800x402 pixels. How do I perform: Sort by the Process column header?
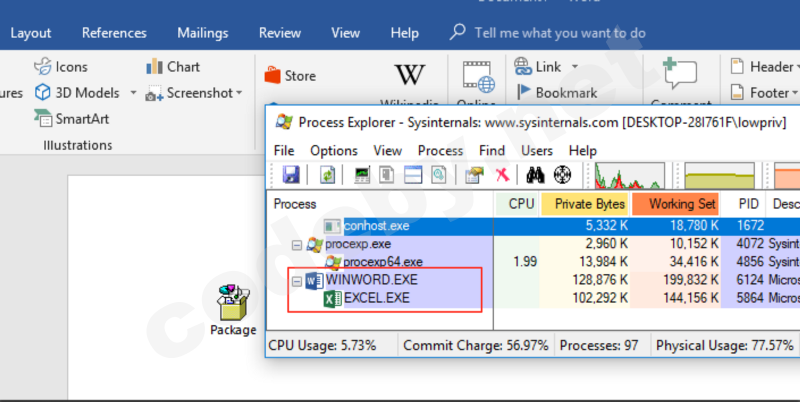coord(380,204)
